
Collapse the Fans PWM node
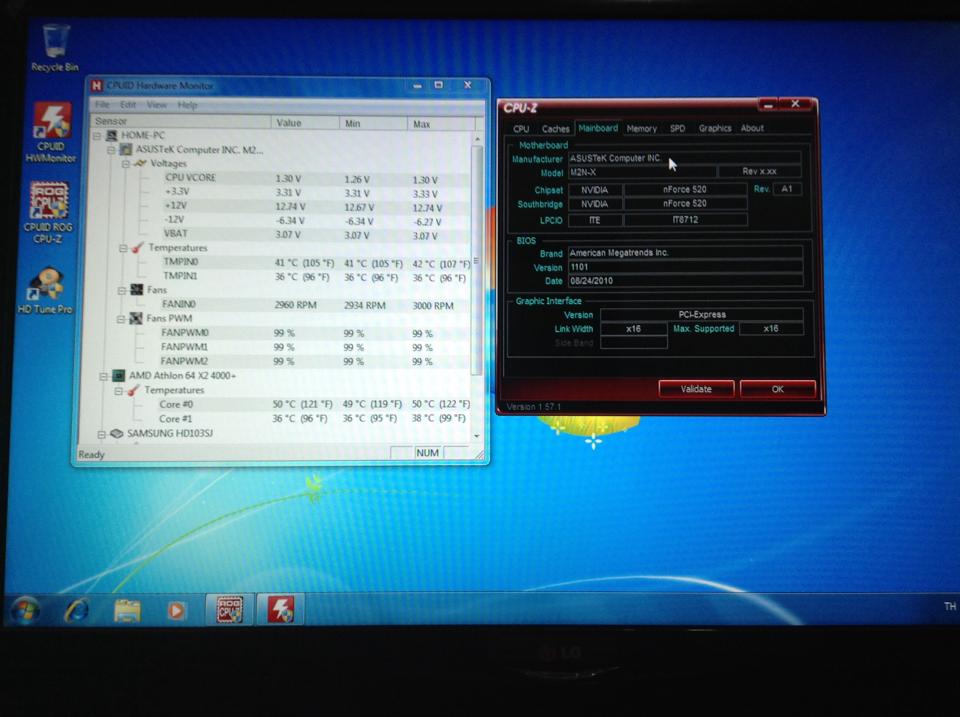pos(121,319)
